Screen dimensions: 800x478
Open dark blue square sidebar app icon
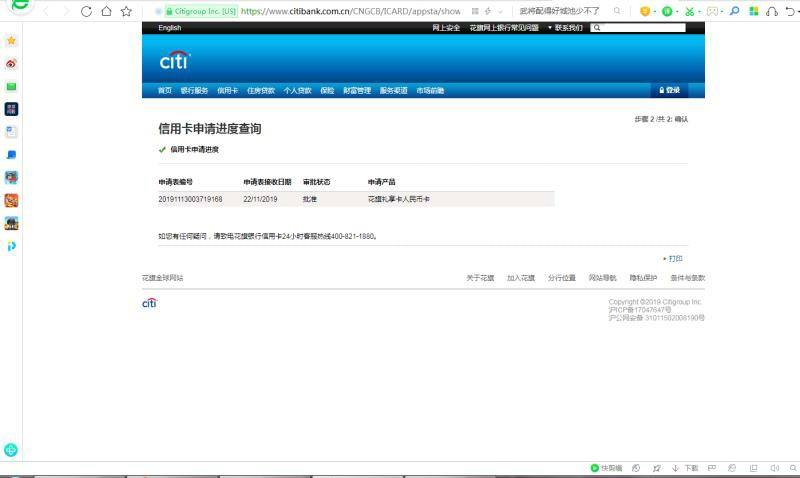click(11, 109)
